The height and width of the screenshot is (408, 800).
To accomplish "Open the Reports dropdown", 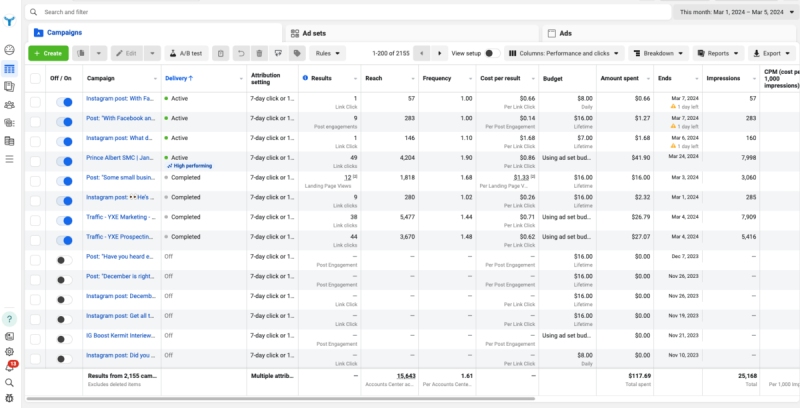I will [718, 53].
